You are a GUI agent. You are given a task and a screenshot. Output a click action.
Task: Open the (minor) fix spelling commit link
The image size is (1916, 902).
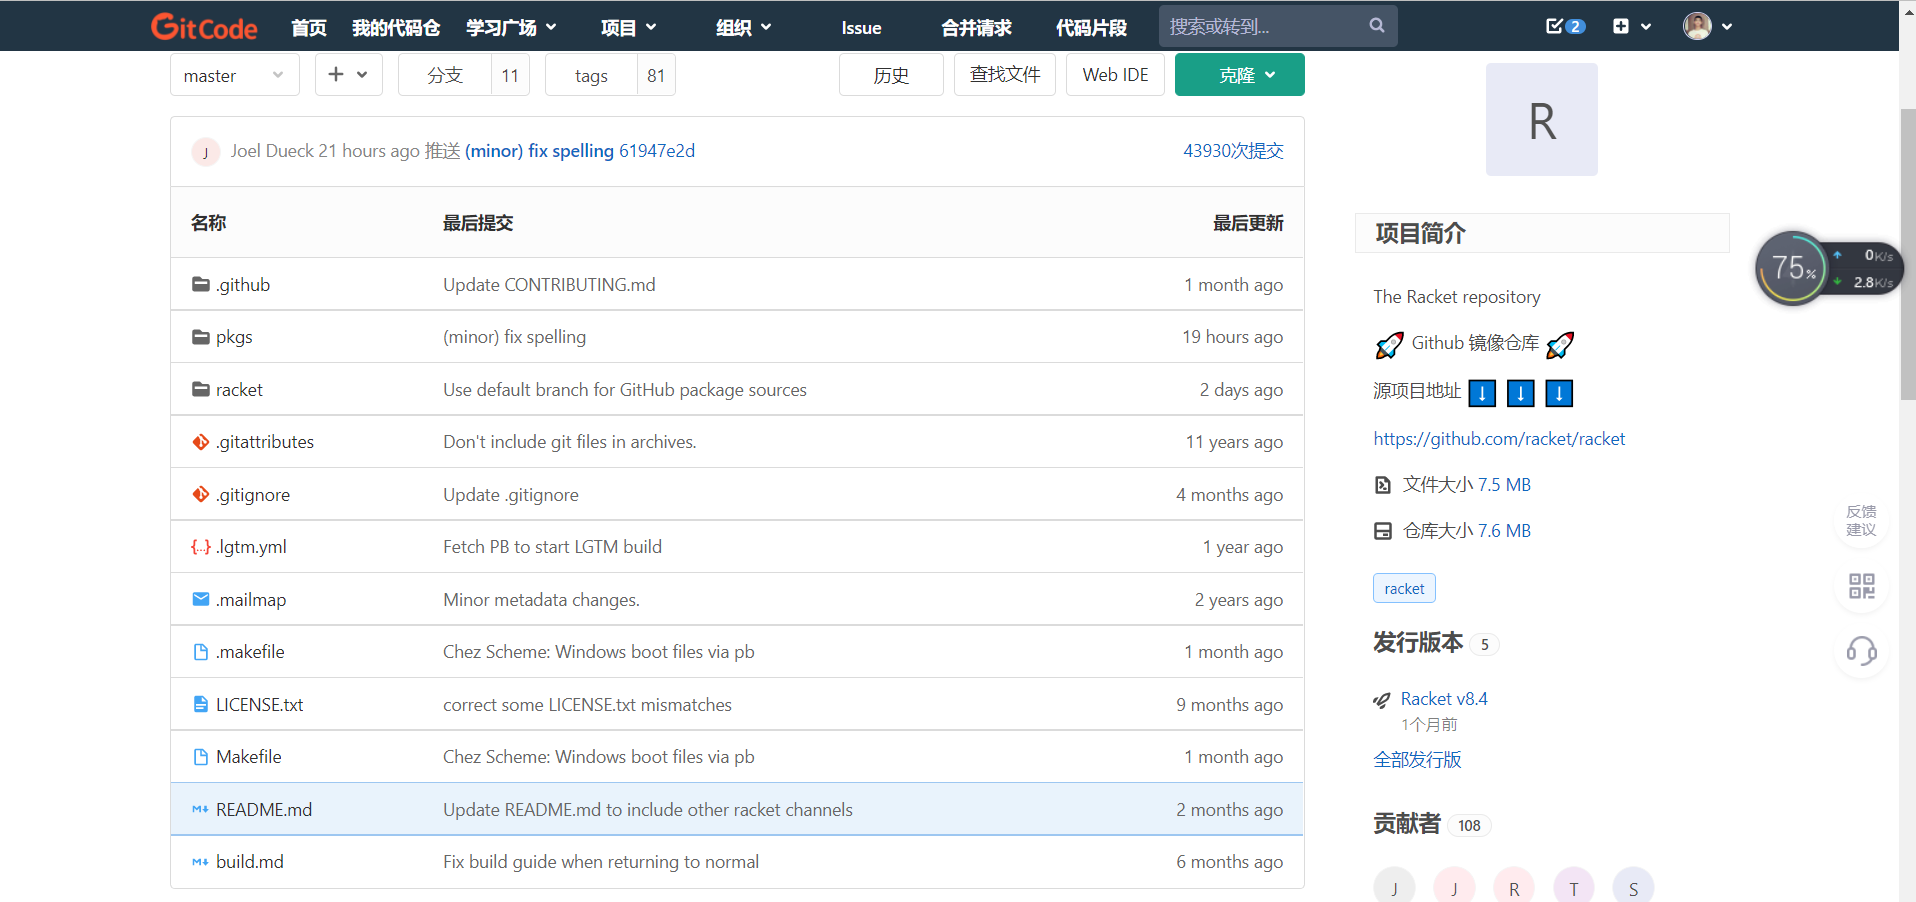pos(539,151)
